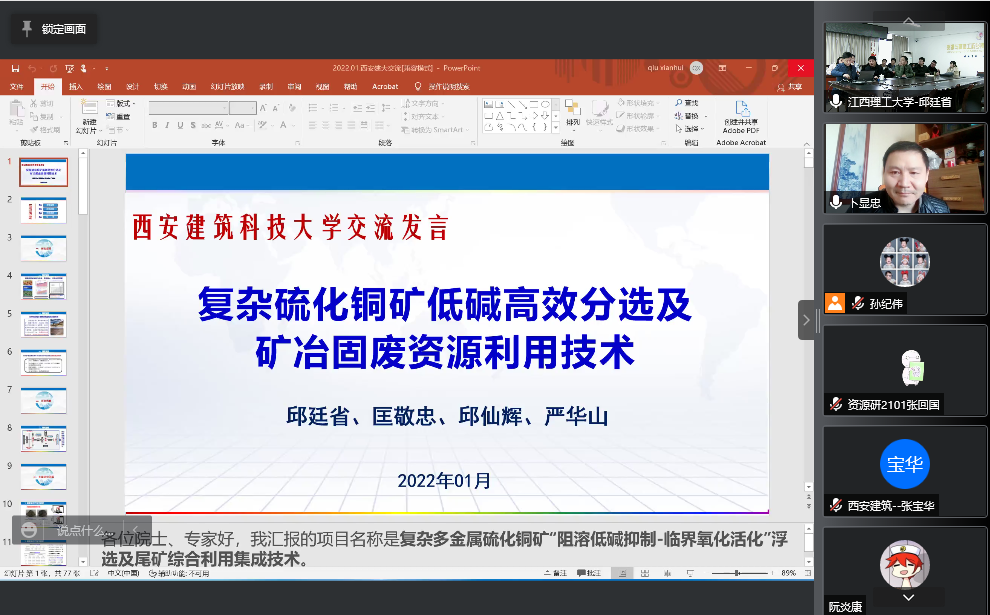Toggle Underline formatting in font group
Screen dimensions: 990x615
coord(179,125)
